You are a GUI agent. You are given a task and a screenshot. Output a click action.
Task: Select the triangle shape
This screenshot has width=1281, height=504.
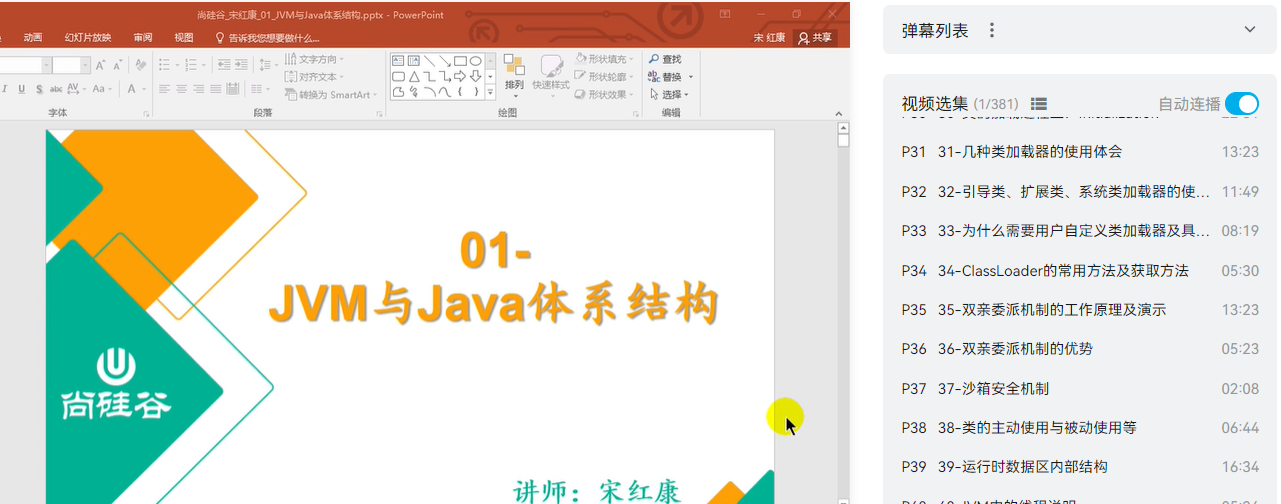click(x=414, y=76)
